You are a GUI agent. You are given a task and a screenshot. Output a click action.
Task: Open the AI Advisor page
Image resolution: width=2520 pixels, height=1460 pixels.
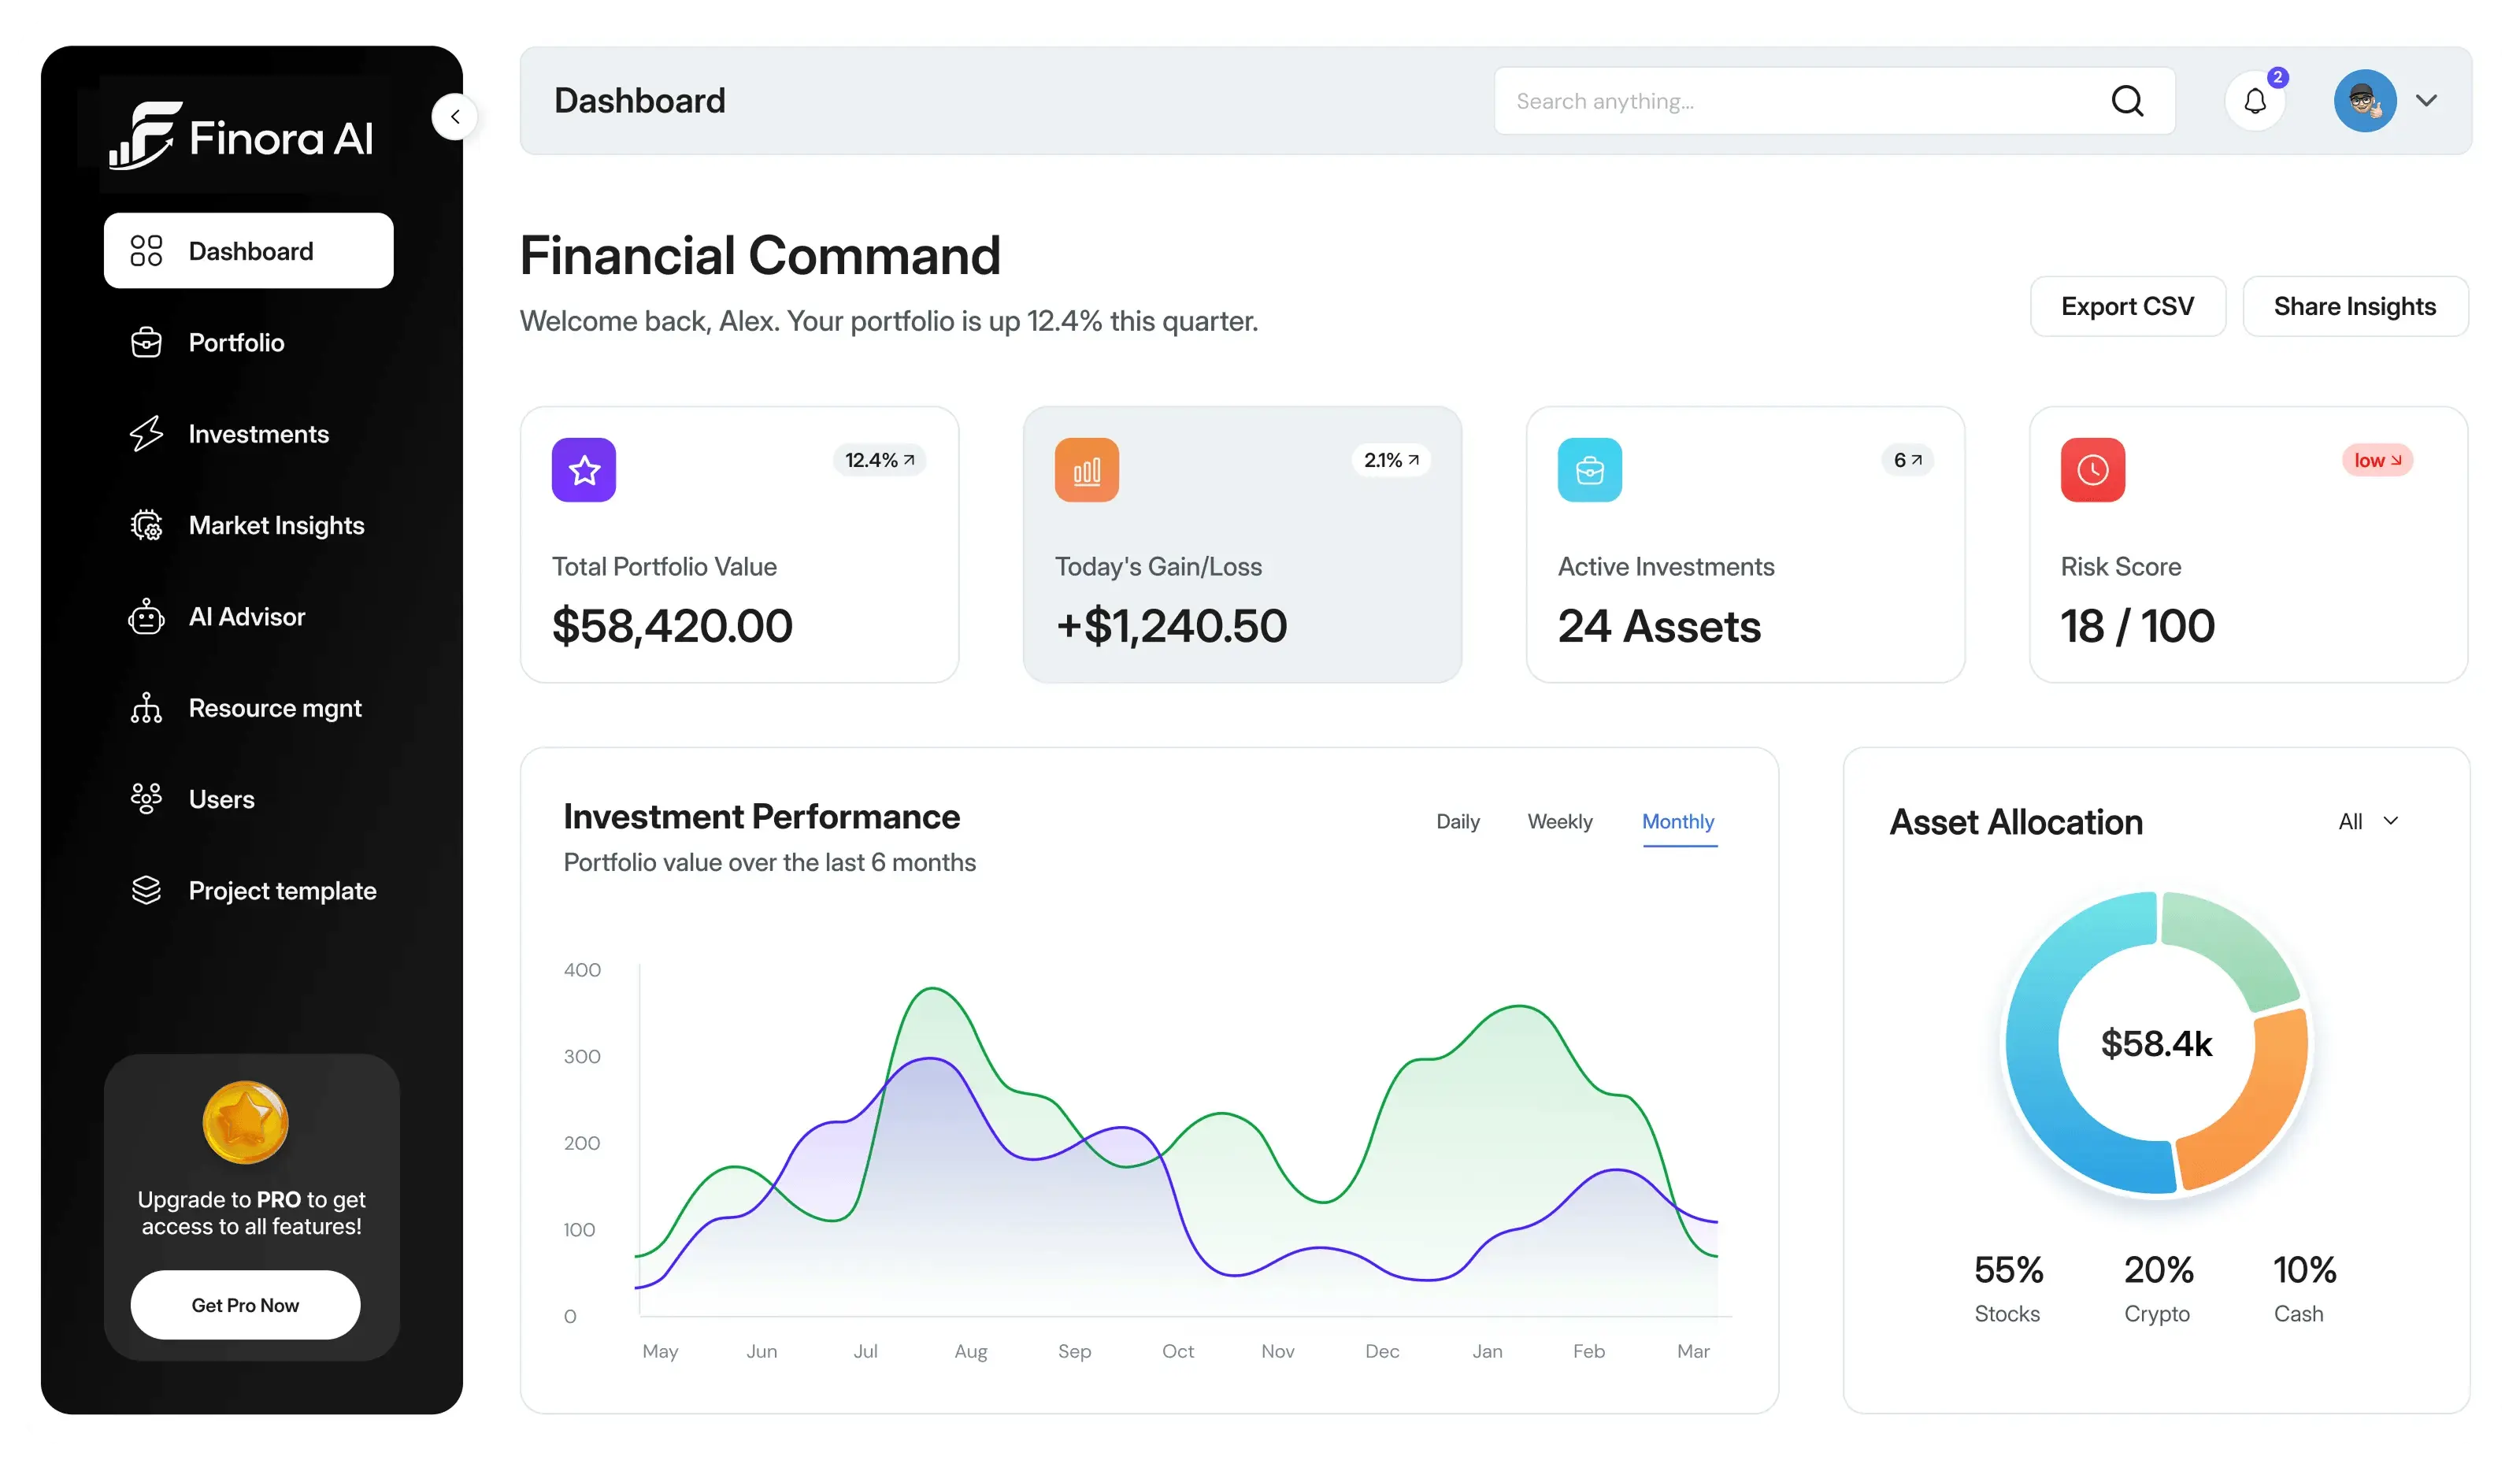pyautogui.click(x=249, y=616)
